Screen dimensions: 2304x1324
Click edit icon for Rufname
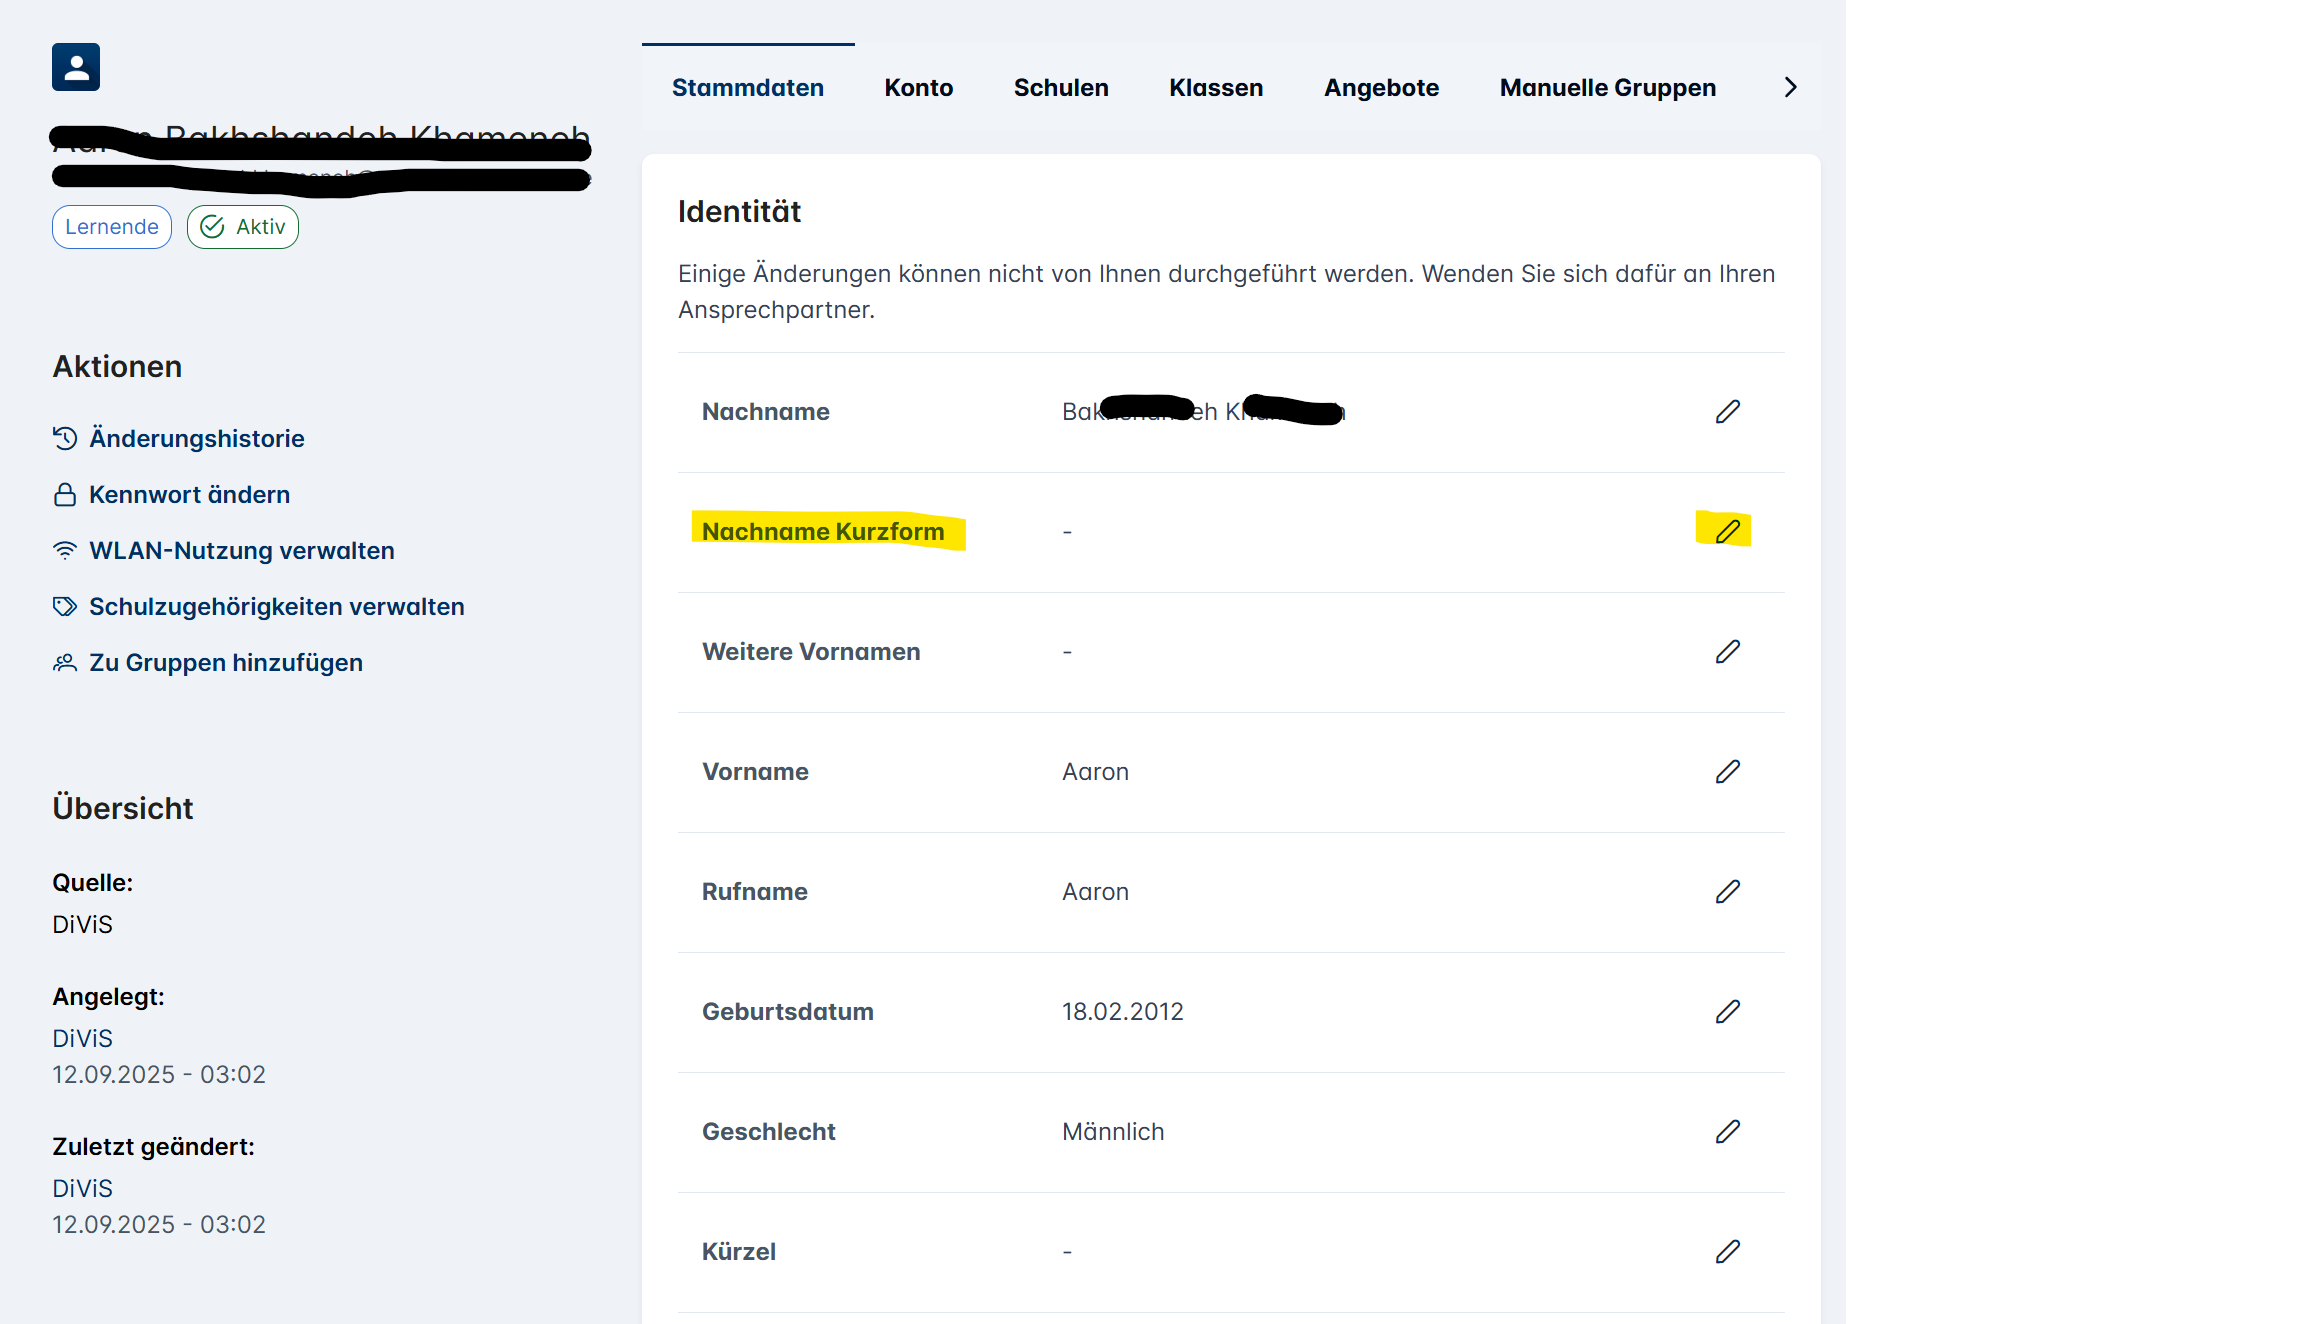pyautogui.click(x=1727, y=892)
